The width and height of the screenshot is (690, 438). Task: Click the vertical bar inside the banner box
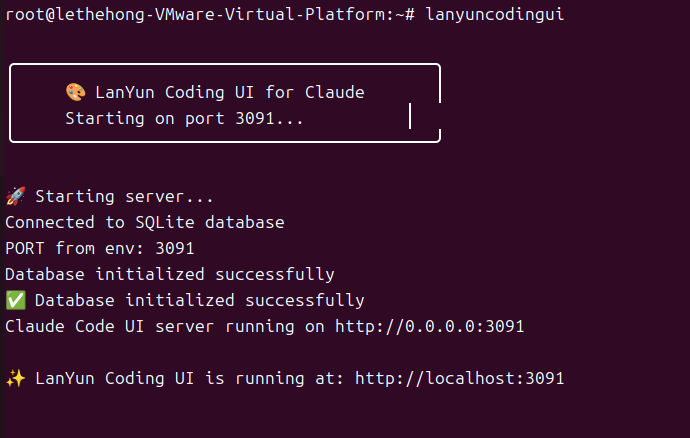pos(410,116)
